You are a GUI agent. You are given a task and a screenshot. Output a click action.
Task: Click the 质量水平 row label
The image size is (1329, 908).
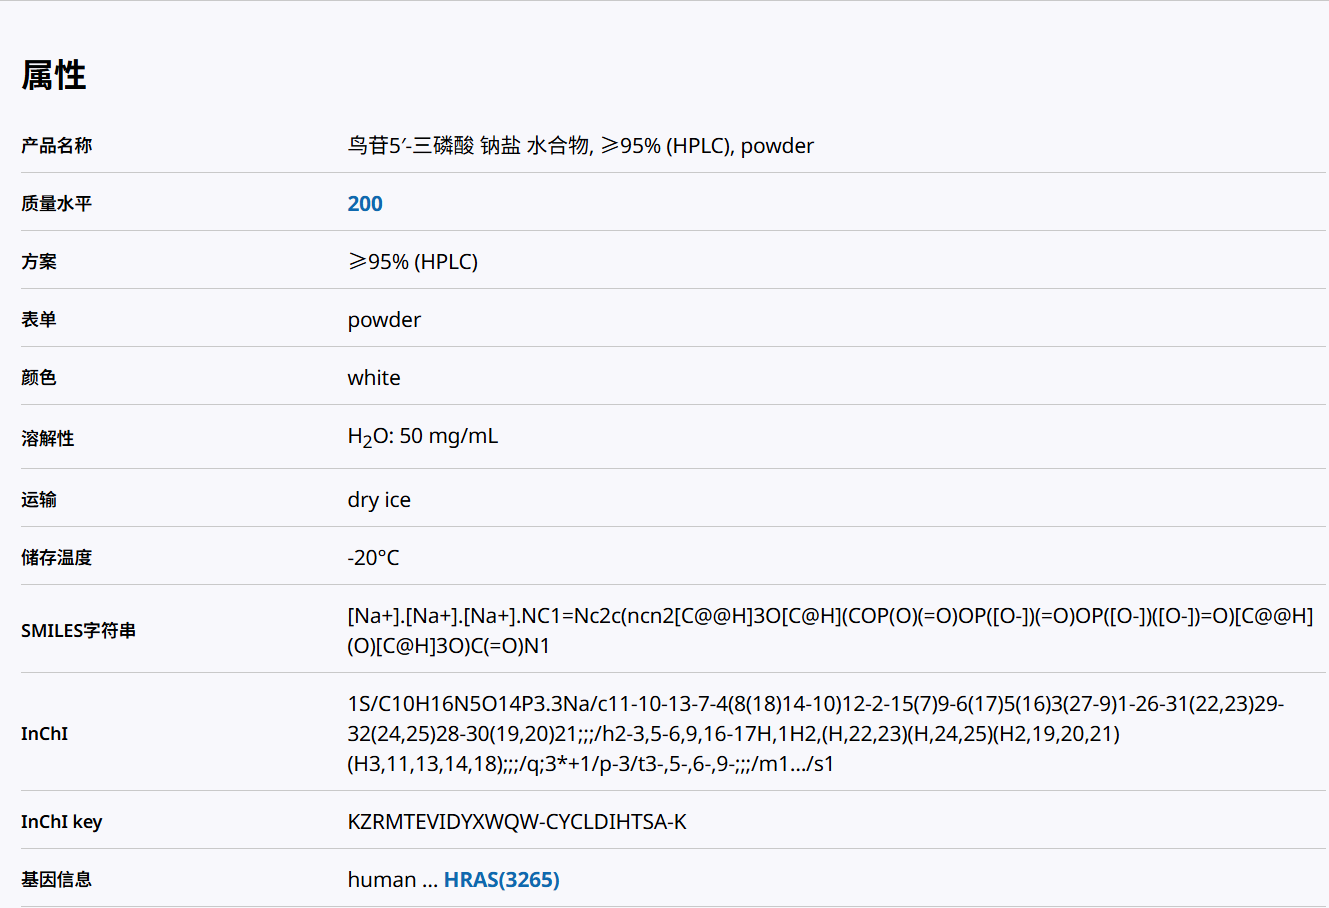click(x=56, y=204)
